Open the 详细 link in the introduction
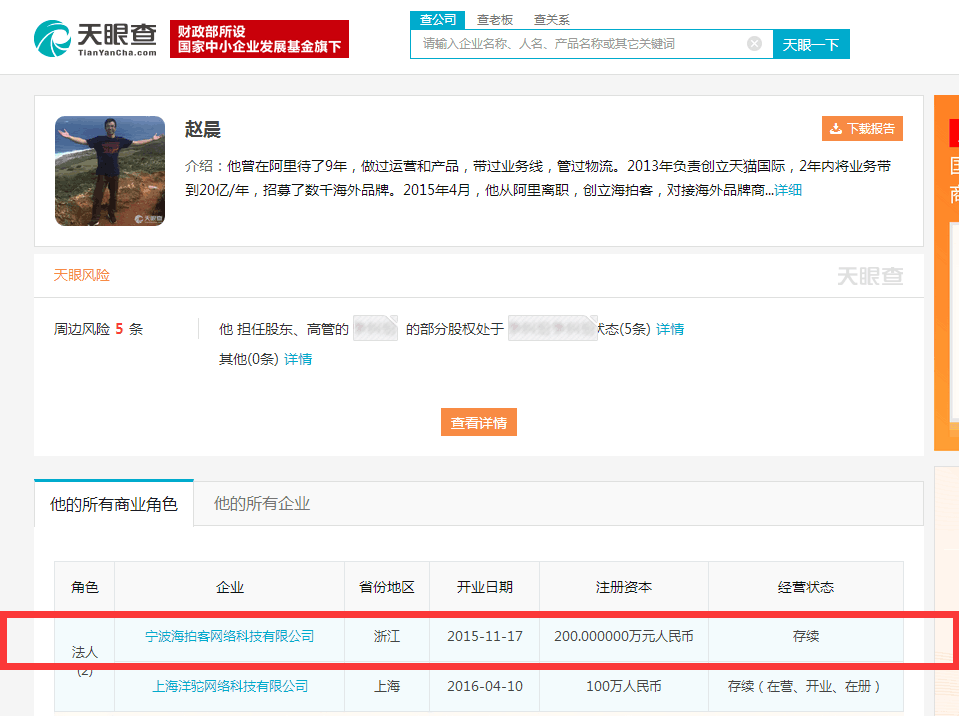This screenshot has width=959, height=716. click(x=788, y=190)
